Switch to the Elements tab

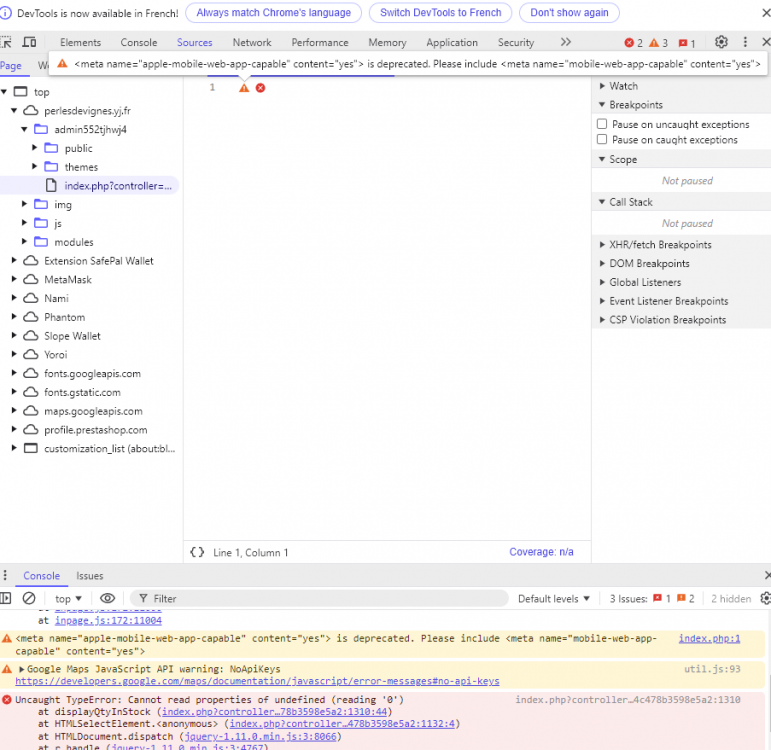(80, 42)
